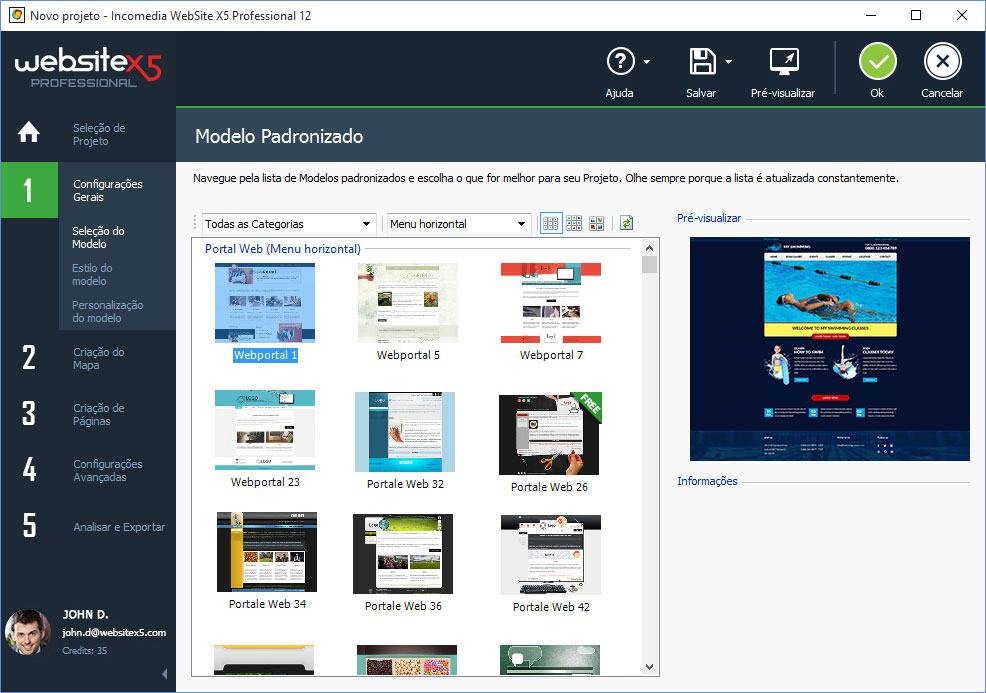Go to the home Seleção de Projeto icon
Viewport: 986px width, 693px height.
pyautogui.click(x=29, y=133)
